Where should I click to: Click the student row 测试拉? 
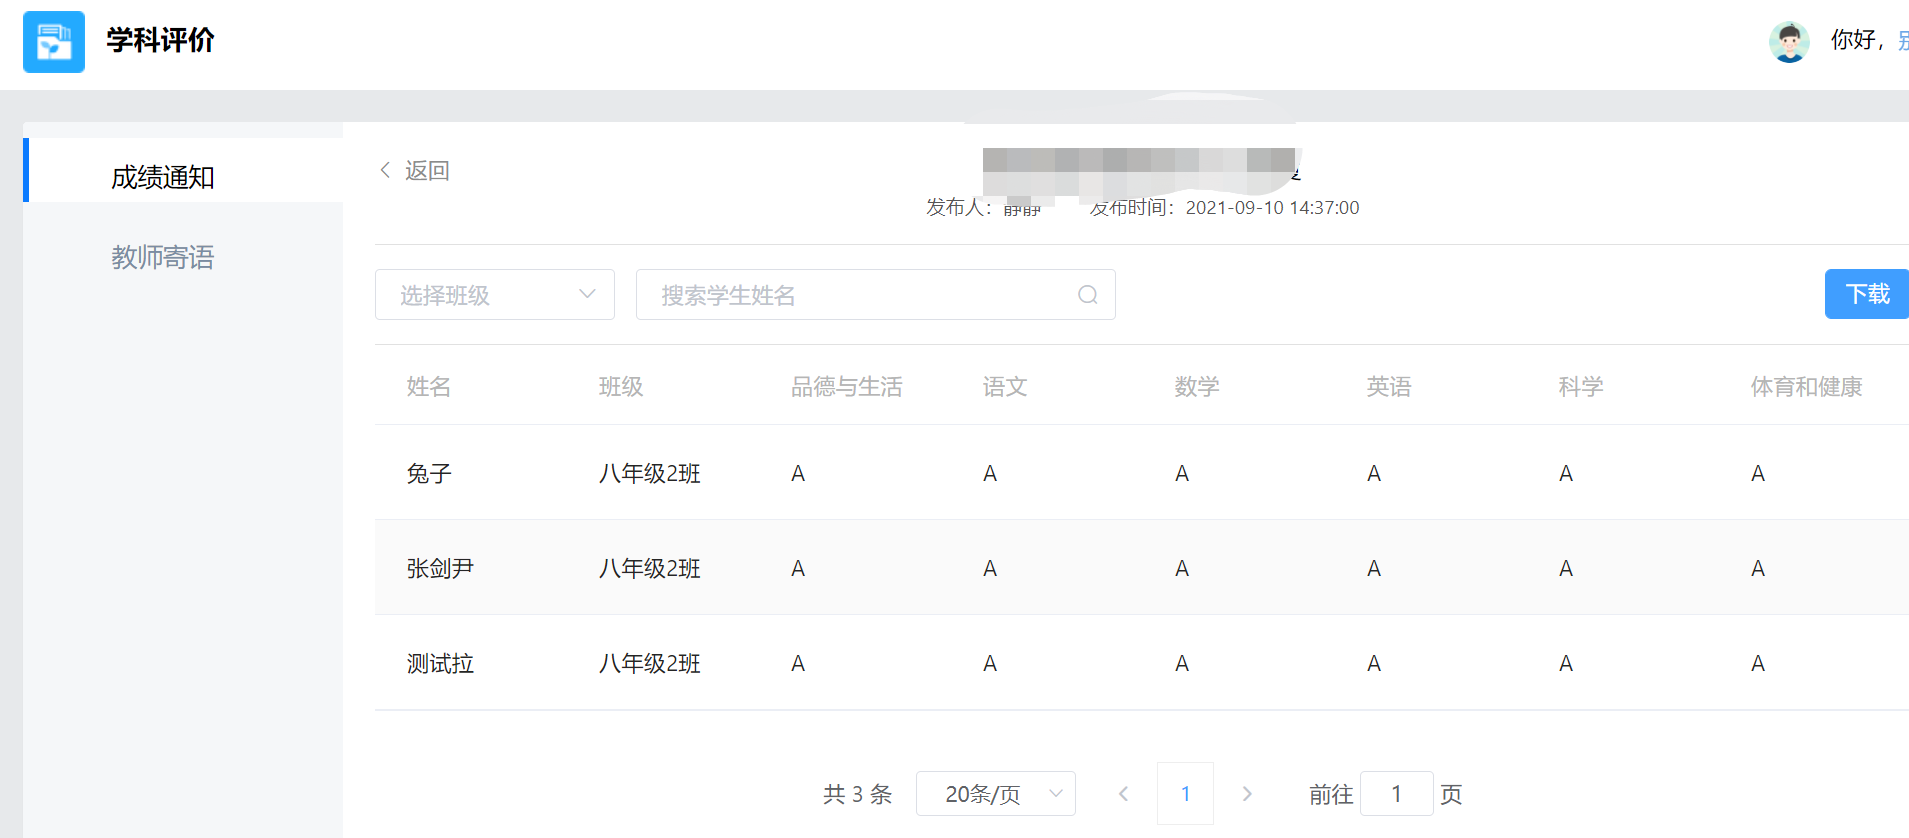click(x=440, y=663)
